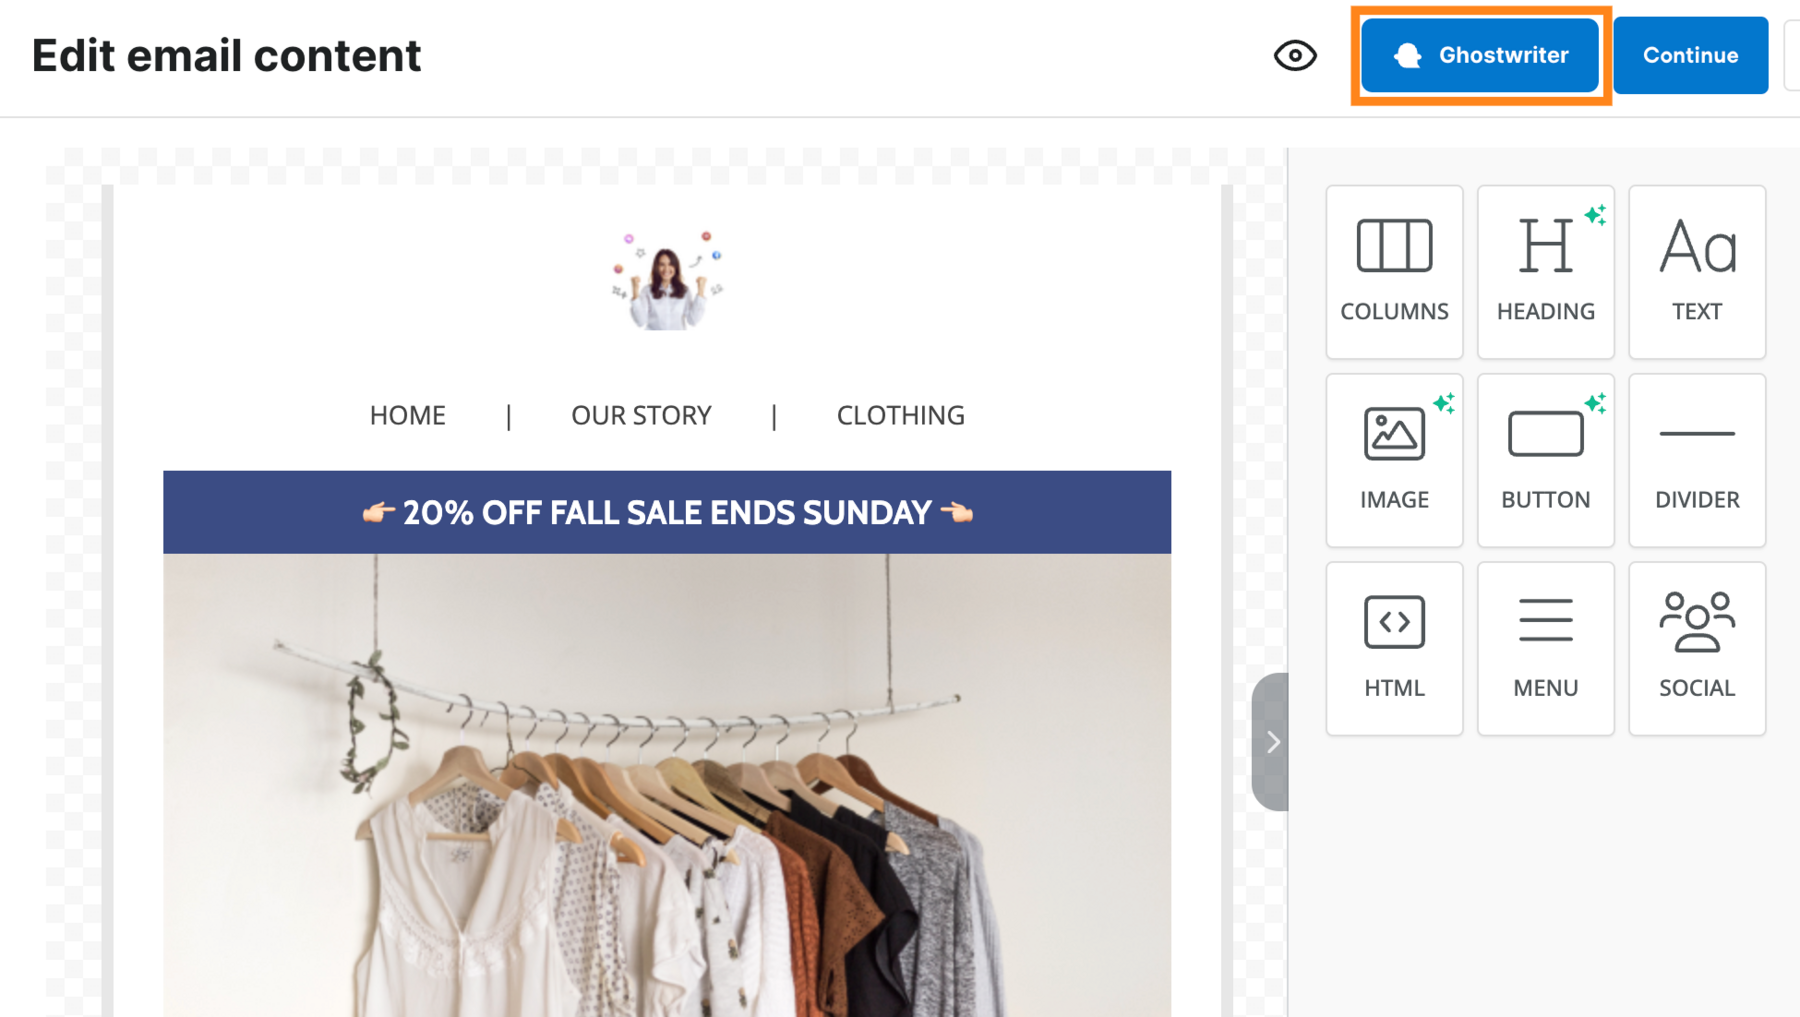This screenshot has height=1017, width=1800.
Task: Select the OUR STORY menu link
Action: coord(641,415)
